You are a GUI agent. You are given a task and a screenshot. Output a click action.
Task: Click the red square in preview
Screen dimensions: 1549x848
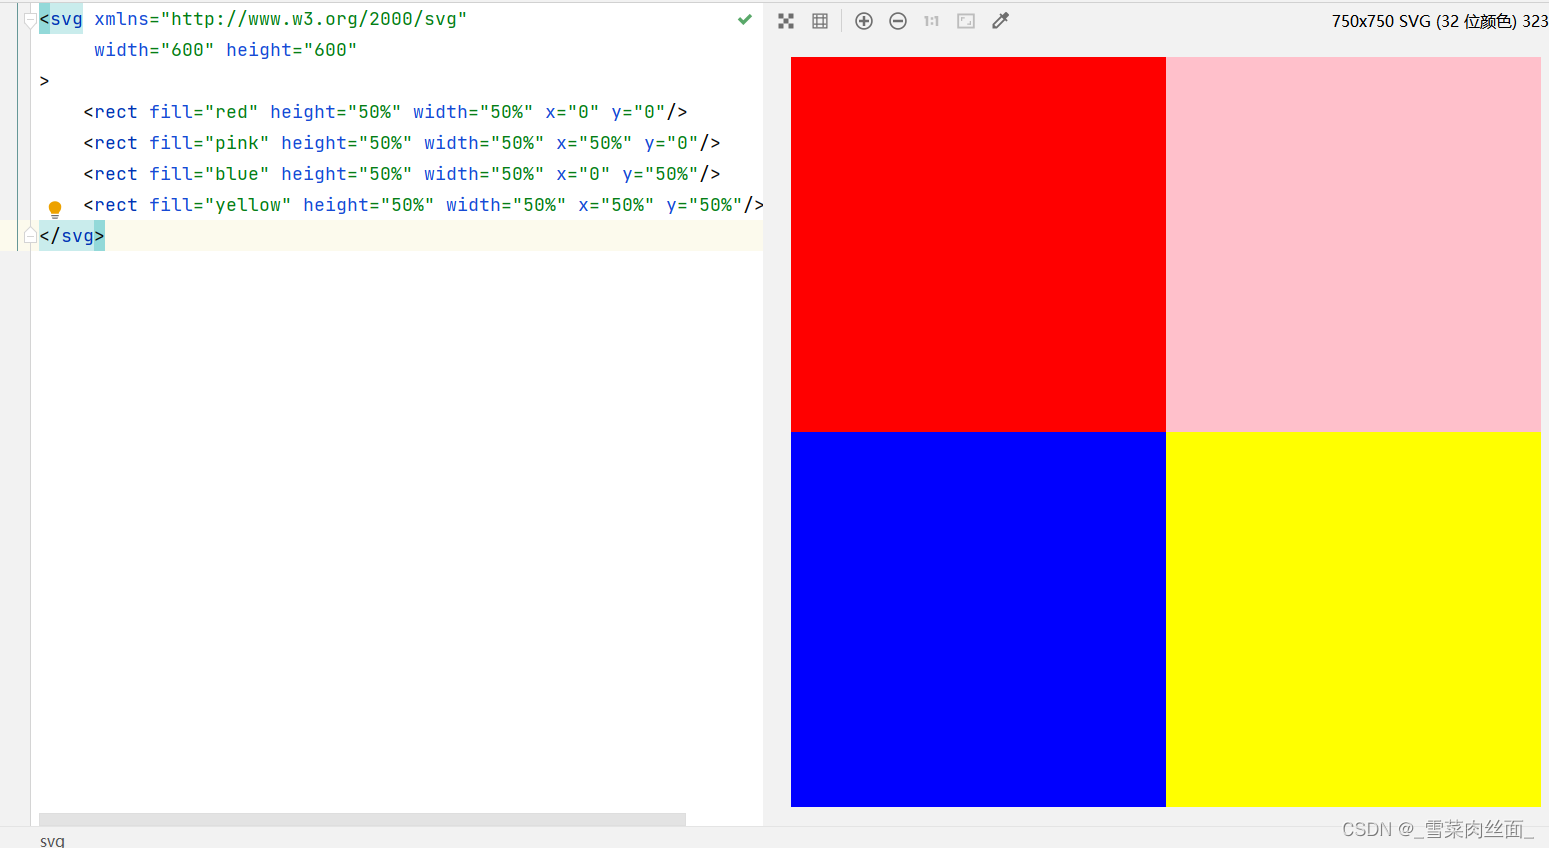click(978, 244)
